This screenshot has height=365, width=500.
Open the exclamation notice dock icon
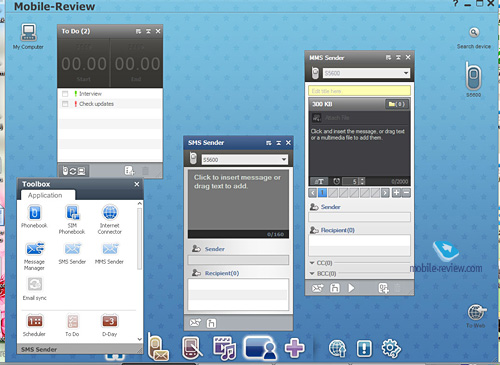[x=364, y=348]
